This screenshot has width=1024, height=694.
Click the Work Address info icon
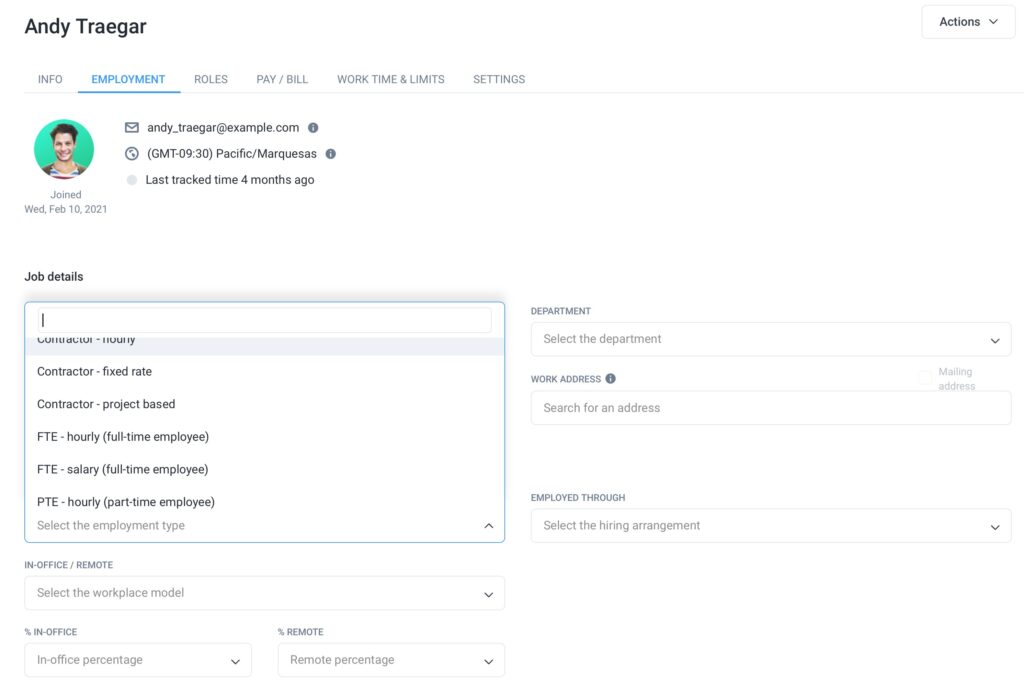click(x=611, y=379)
